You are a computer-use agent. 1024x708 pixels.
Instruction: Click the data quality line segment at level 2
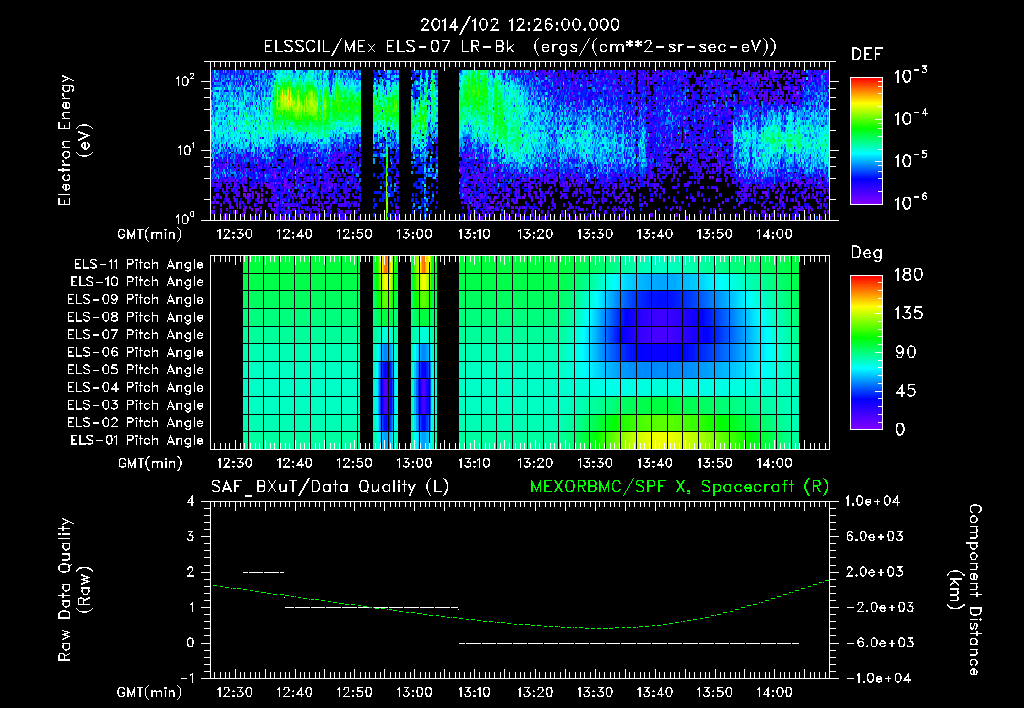(x=264, y=572)
